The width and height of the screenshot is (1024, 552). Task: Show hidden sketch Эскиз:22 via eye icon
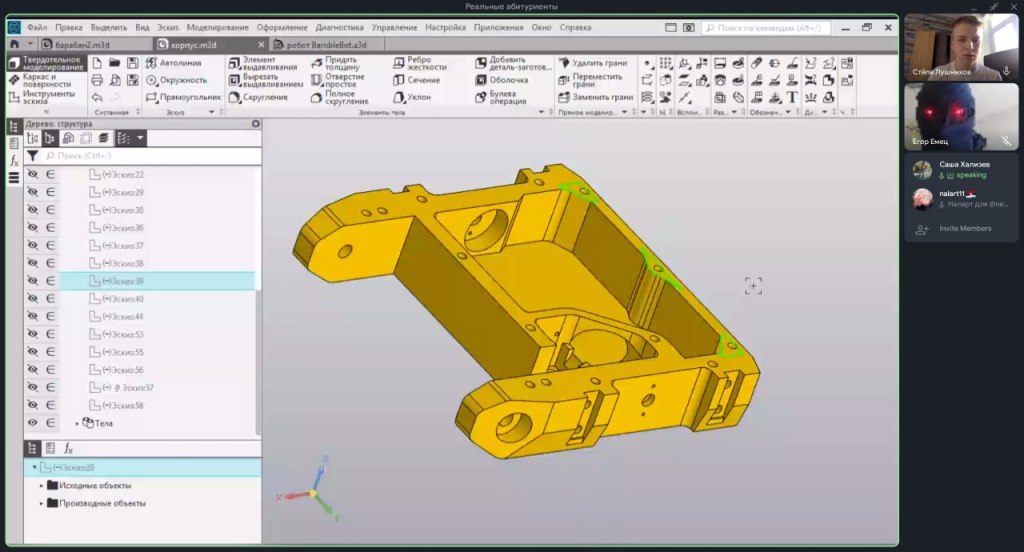(32, 174)
